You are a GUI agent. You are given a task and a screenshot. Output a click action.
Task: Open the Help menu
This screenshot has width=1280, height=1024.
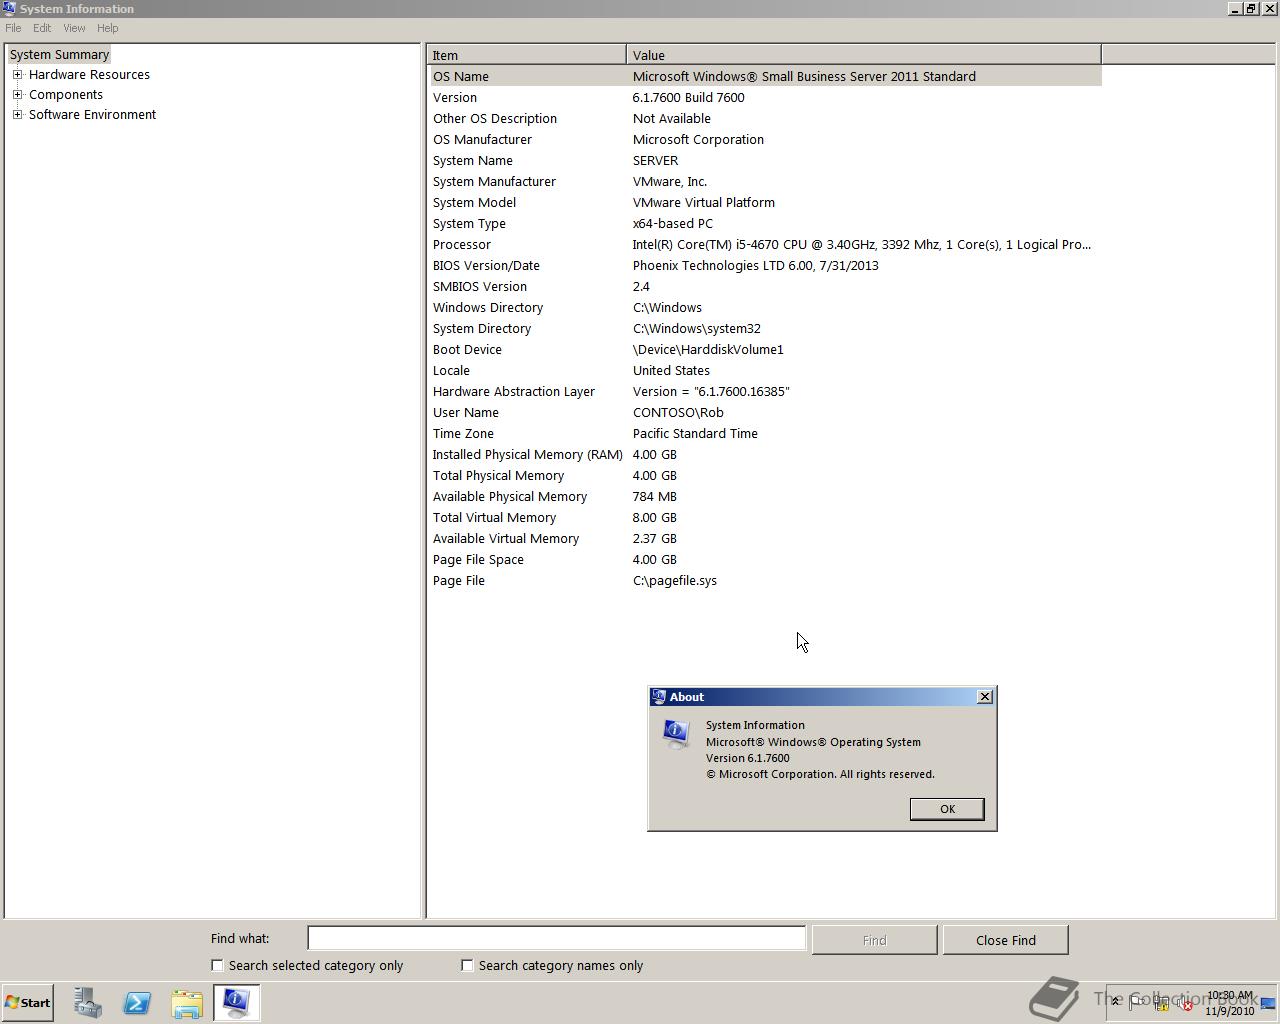tap(107, 28)
